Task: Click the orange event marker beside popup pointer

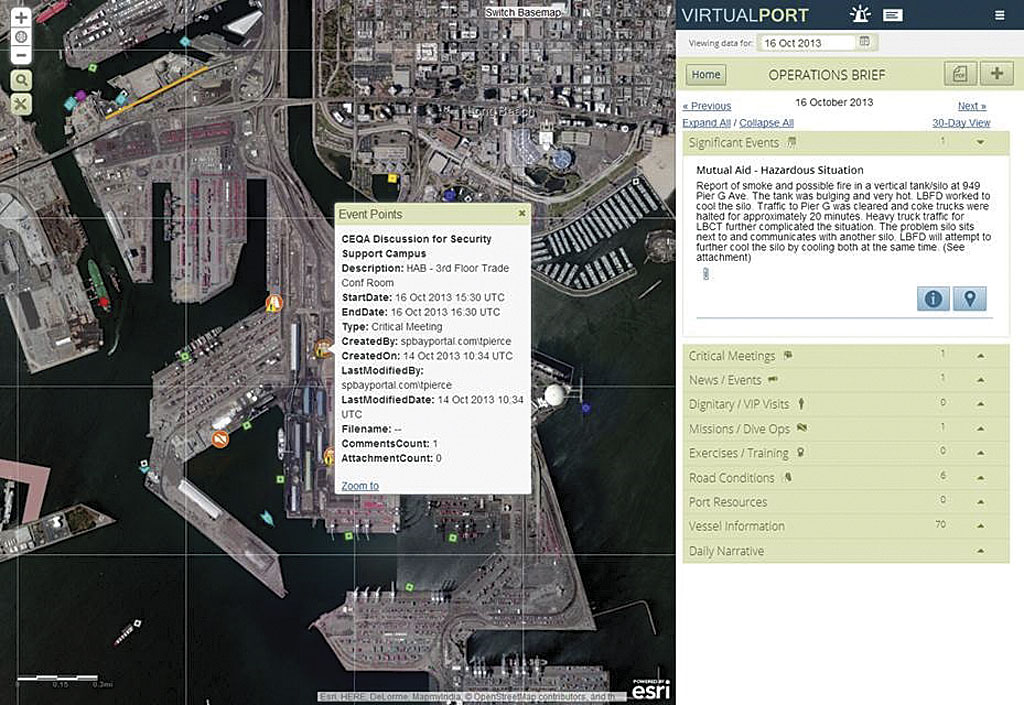Action: (322, 349)
